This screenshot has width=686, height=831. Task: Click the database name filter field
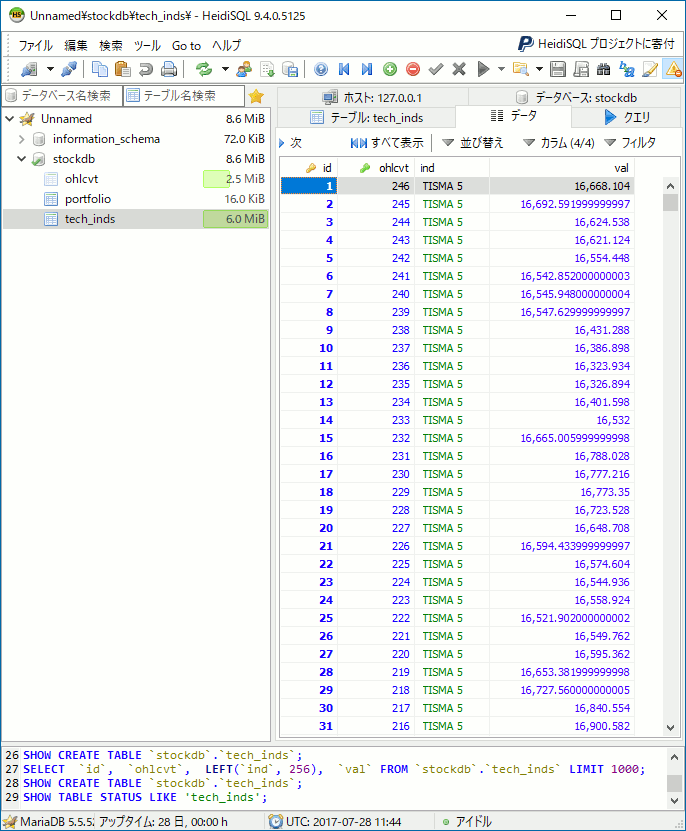click(x=62, y=95)
